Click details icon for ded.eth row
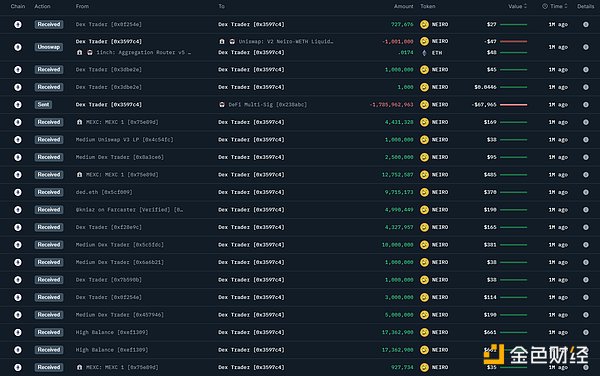600x376 pixels. 585,192
